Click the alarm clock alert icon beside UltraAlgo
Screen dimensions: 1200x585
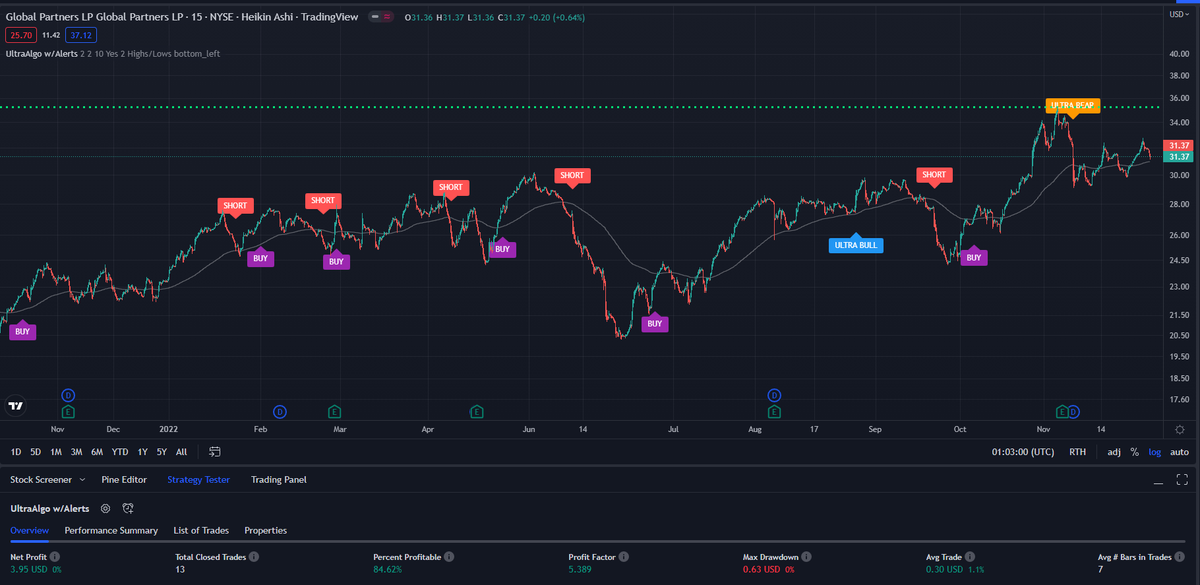(128, 508)
